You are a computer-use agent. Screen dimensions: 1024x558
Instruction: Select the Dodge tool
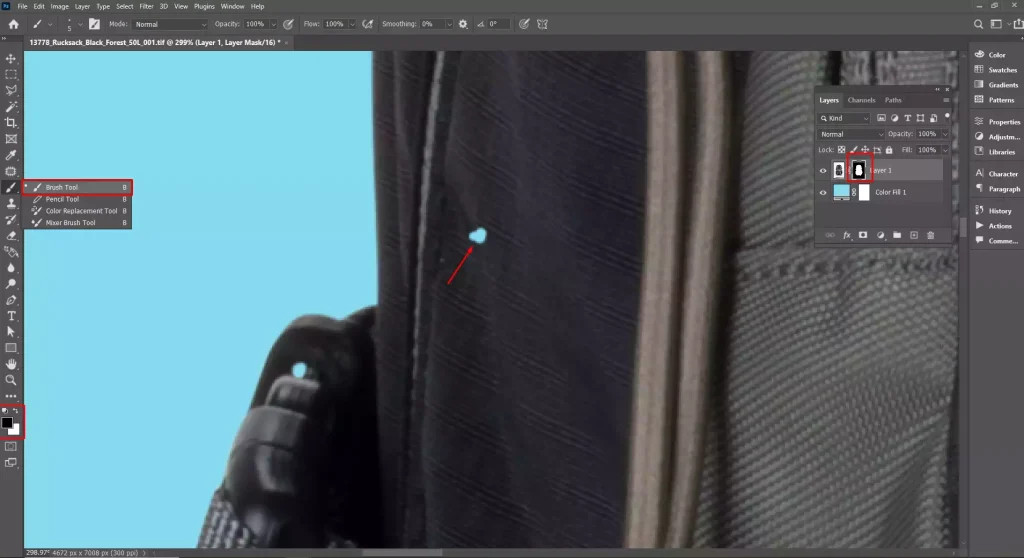(11, 284)
